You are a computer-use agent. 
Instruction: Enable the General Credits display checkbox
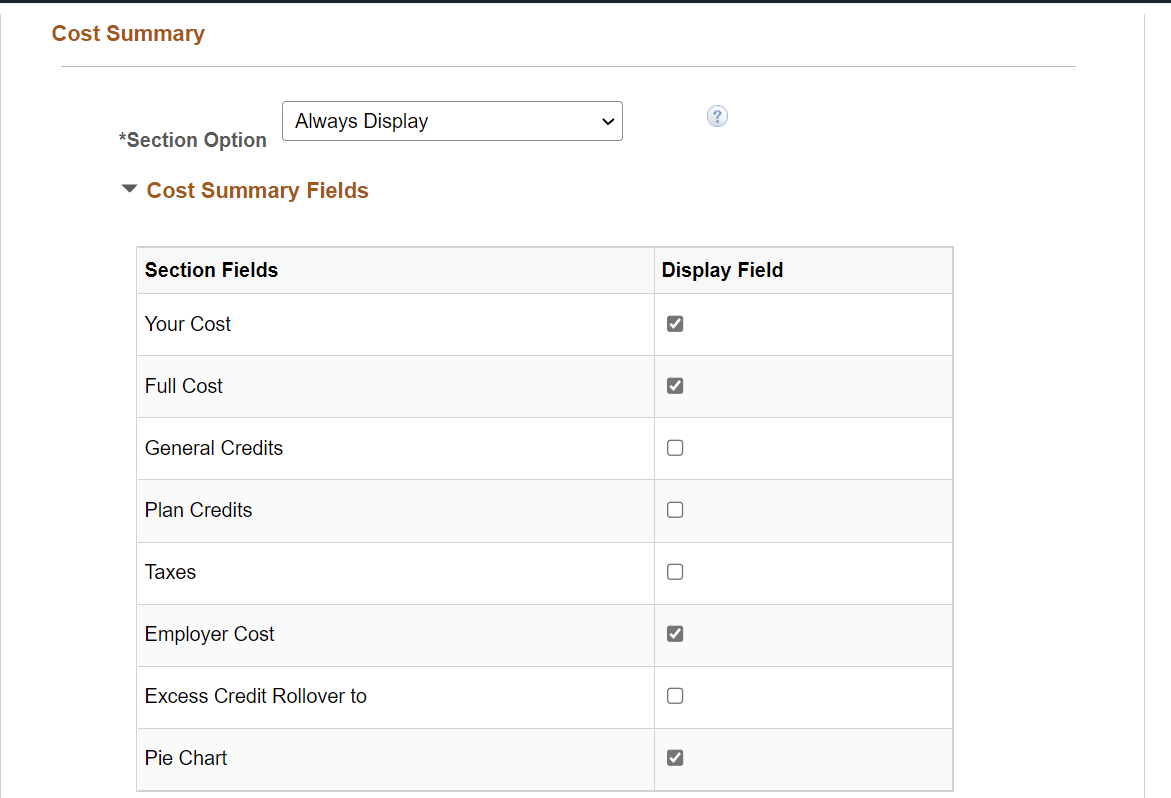tap(675, 448)
